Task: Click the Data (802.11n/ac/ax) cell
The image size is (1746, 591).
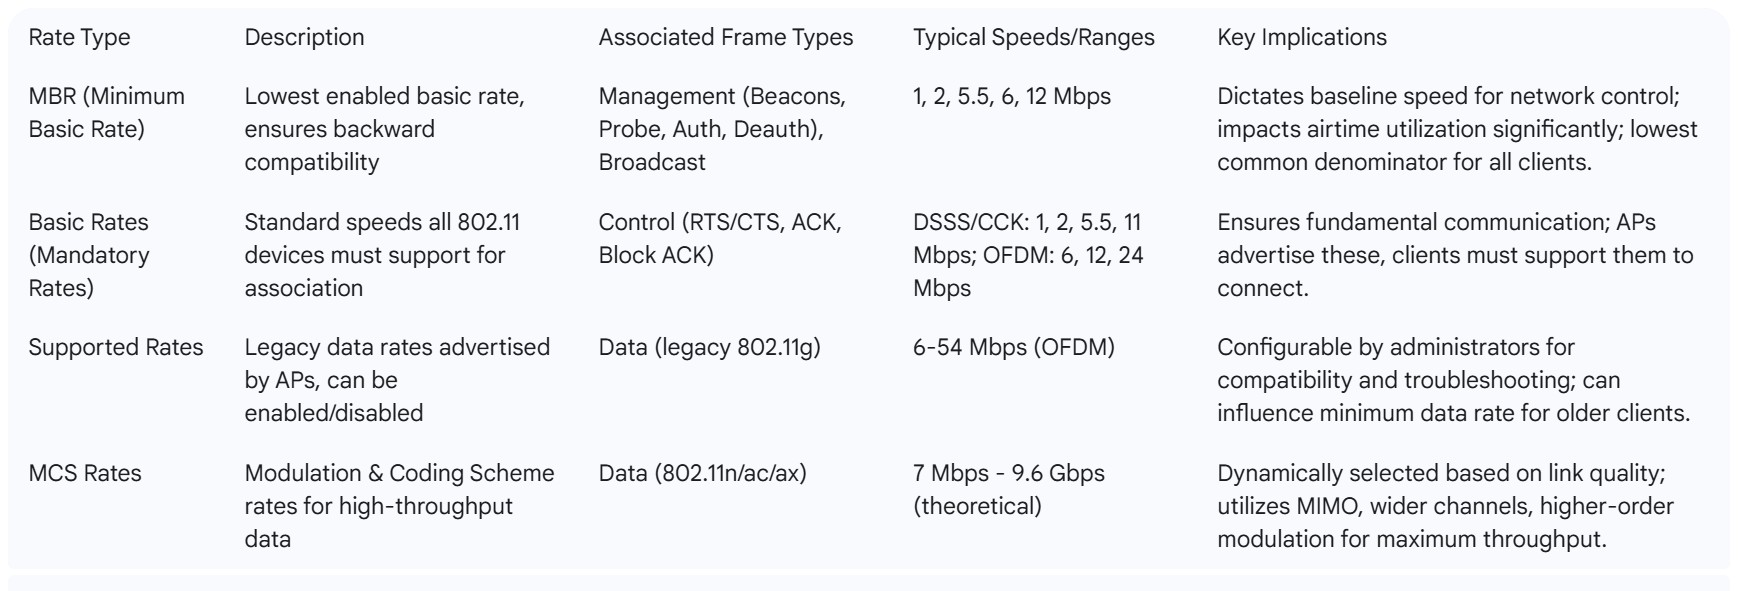Action: [x=702, y=473]
